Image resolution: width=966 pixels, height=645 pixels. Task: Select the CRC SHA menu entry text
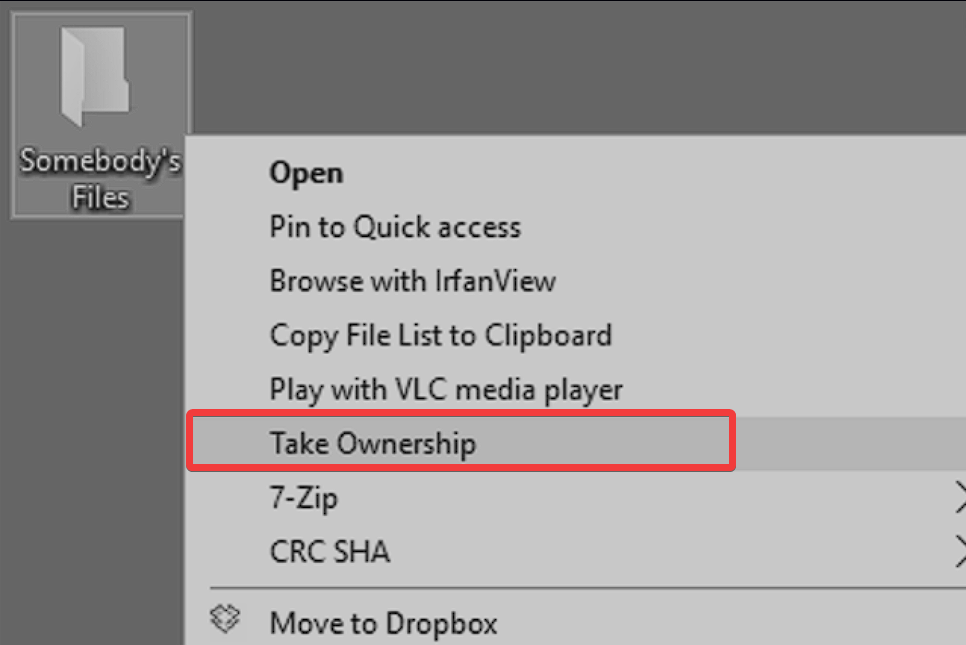pyautogui.click(x=329, y=551)
